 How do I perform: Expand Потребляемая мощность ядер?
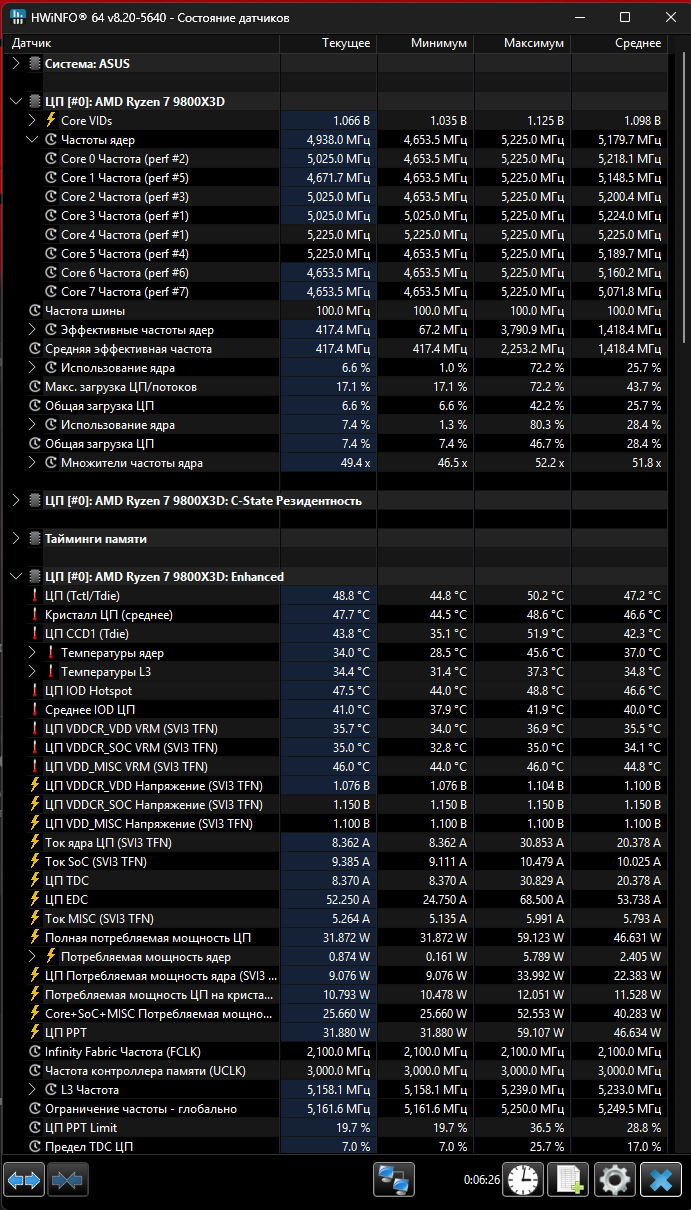point(31,957)
